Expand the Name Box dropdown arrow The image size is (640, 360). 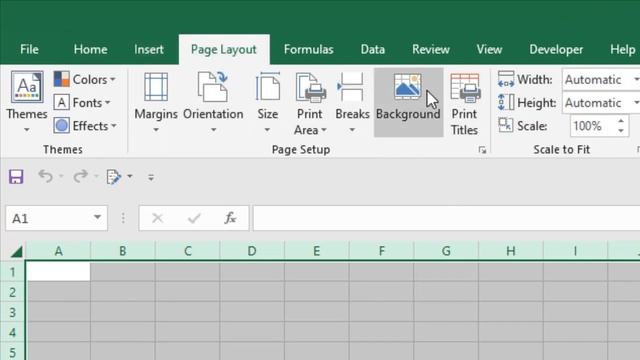click(97, 218)
